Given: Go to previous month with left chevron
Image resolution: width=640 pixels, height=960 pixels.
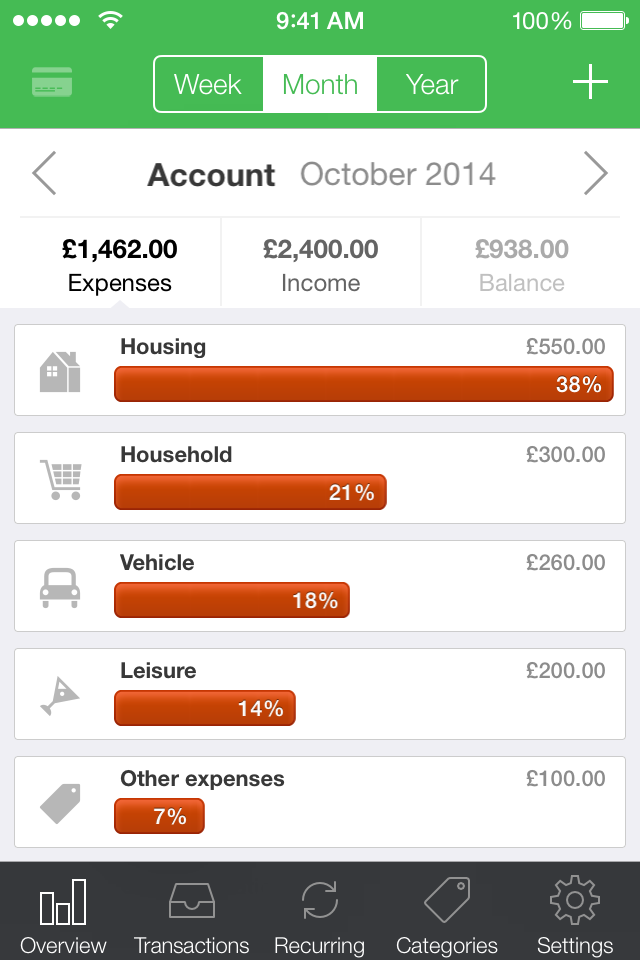Looking at the screenshot, I should pyautogui.click(x=45, y=173).
